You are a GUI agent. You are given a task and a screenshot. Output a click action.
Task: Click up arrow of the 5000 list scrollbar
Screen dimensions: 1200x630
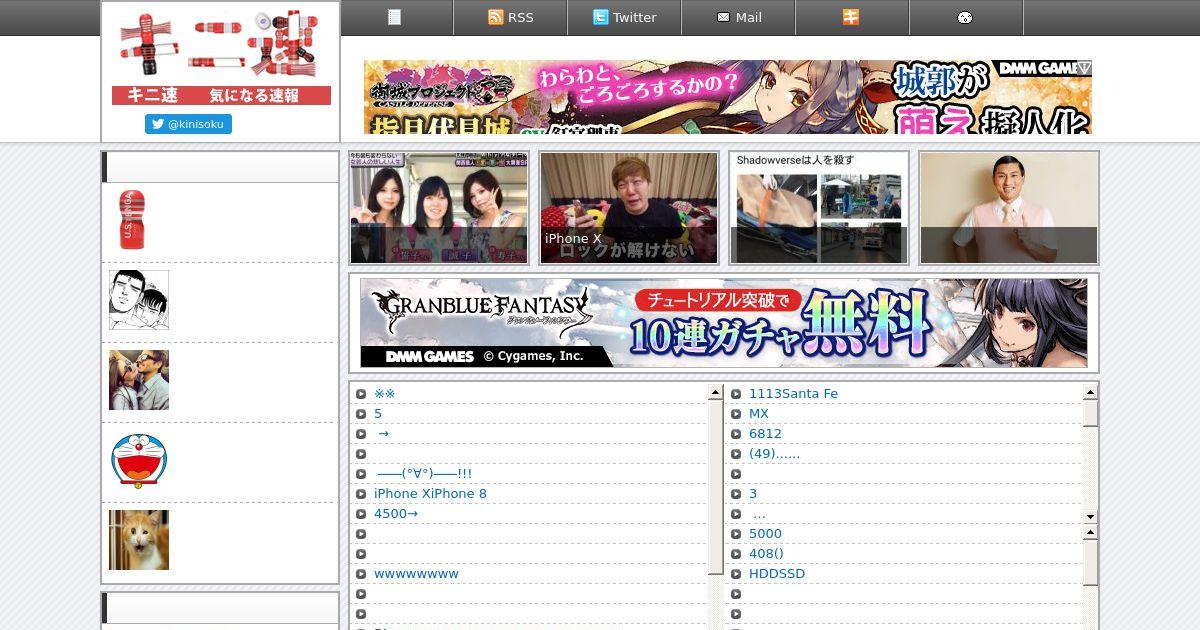pyautogui.click(x=1090, y=533)
